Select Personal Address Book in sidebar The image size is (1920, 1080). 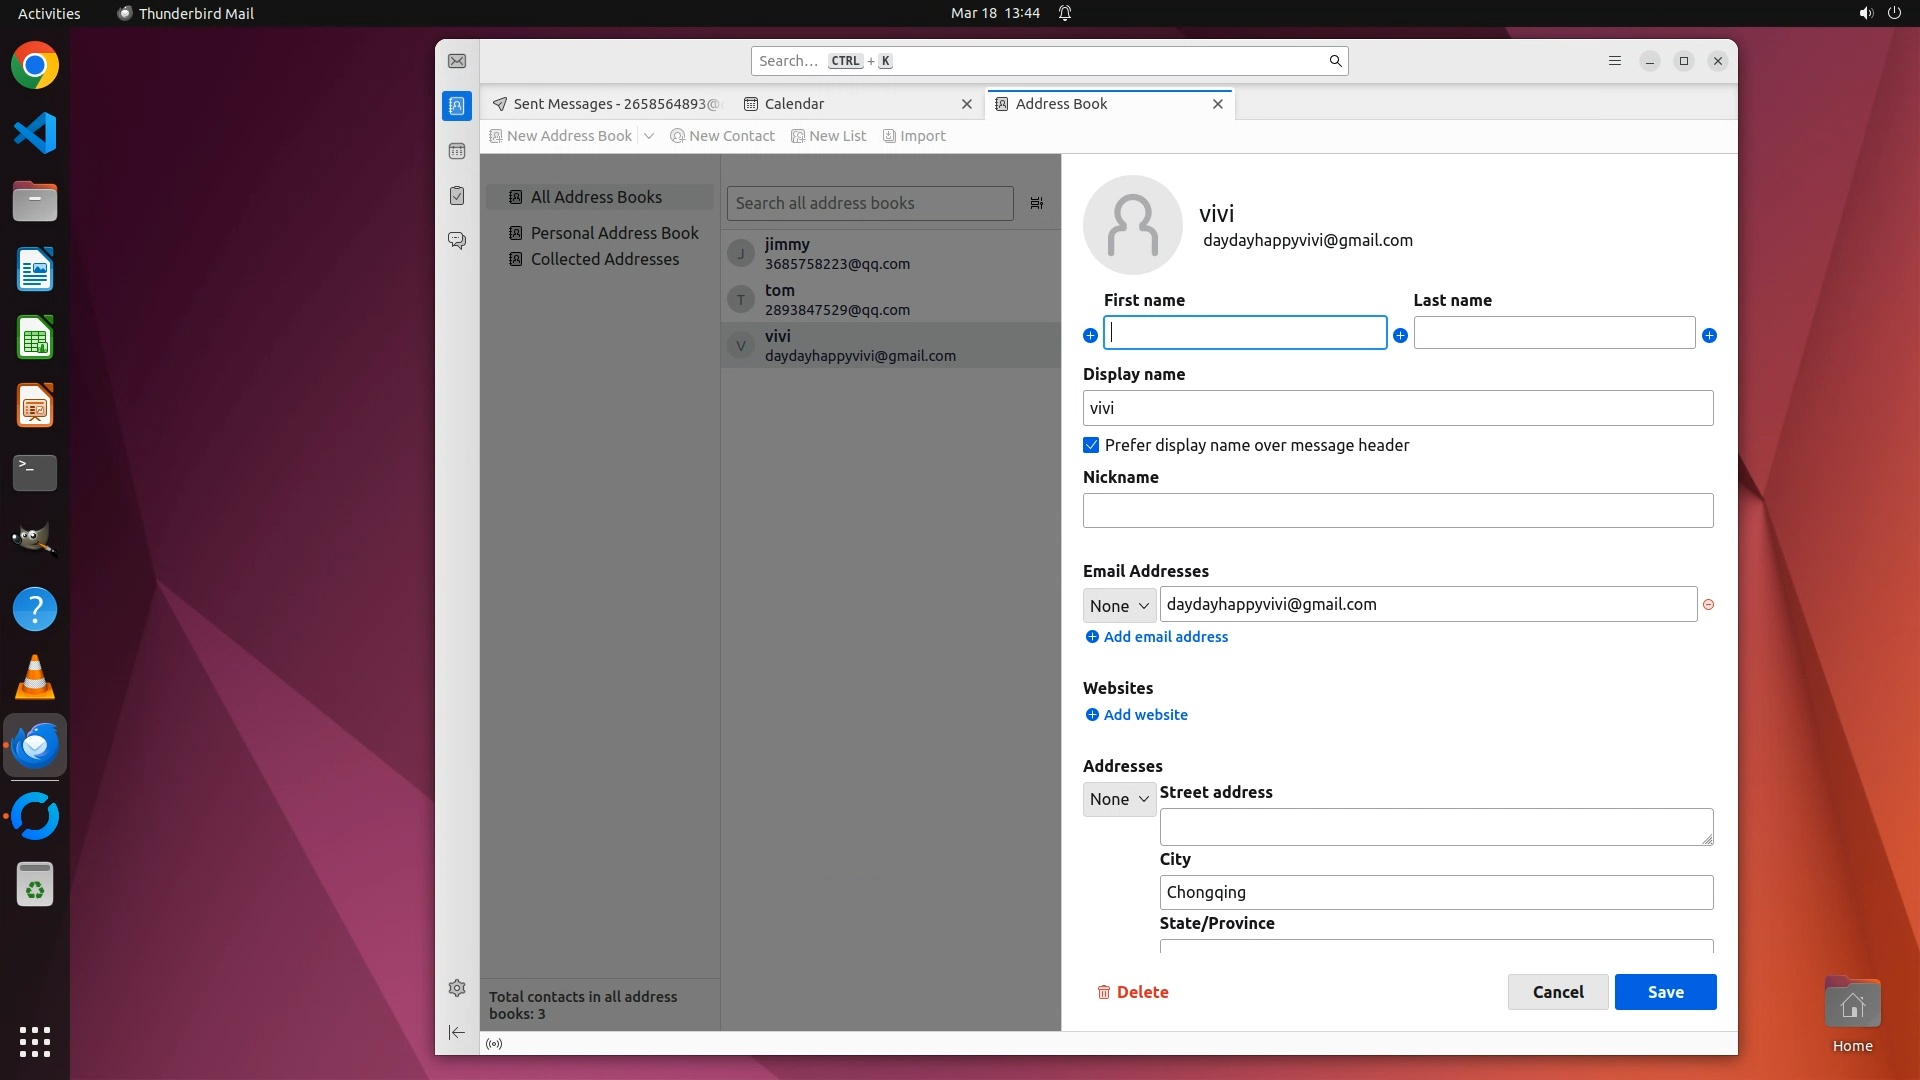[614, 233]
